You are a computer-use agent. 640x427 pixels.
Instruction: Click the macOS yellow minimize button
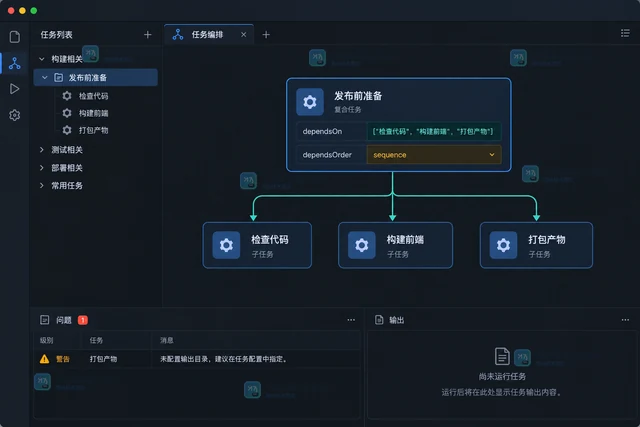click(x=22, y=11)
